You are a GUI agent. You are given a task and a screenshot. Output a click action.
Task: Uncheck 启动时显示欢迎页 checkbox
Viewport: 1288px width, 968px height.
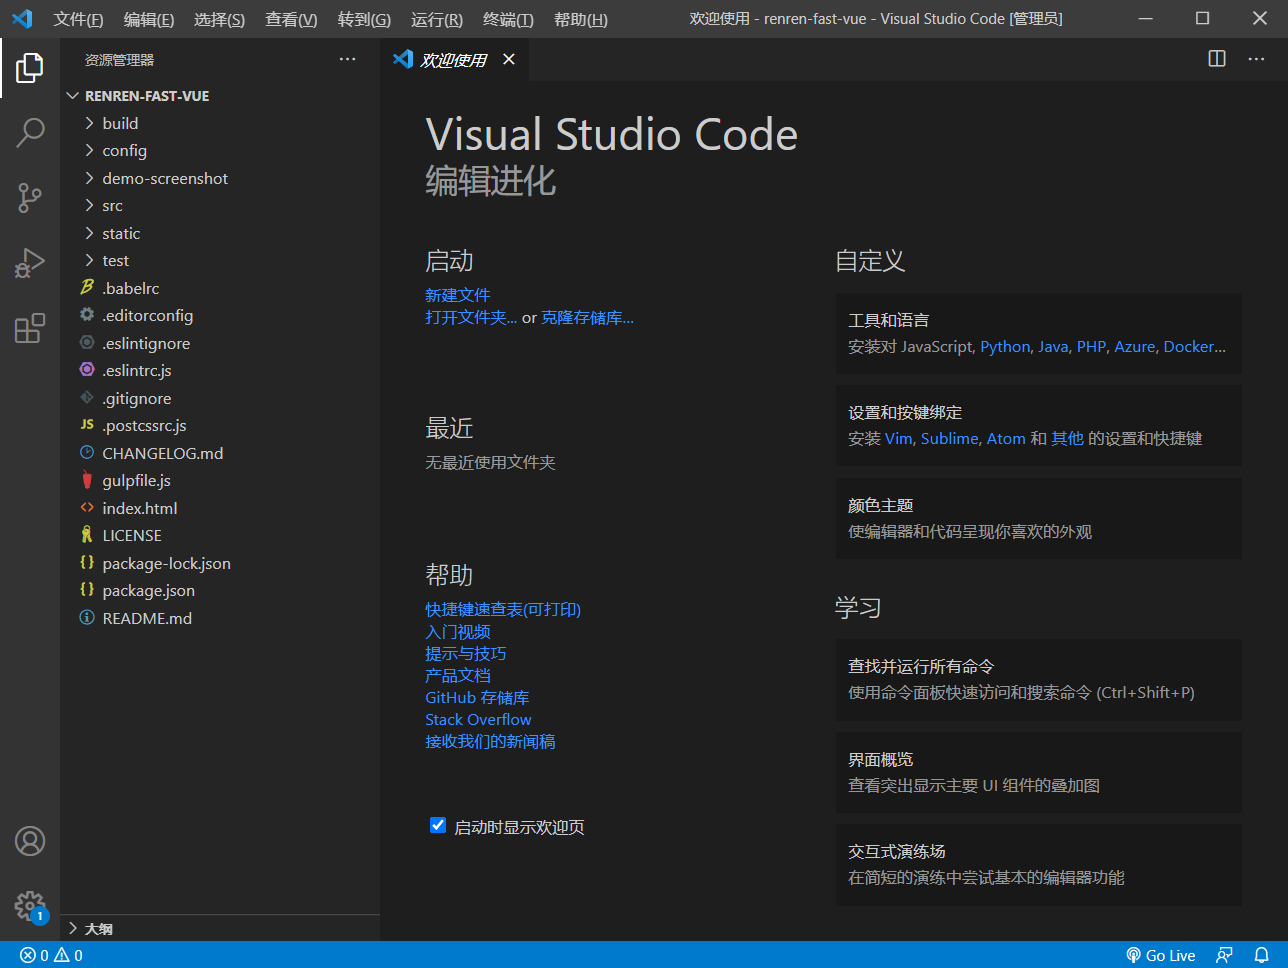438,825
